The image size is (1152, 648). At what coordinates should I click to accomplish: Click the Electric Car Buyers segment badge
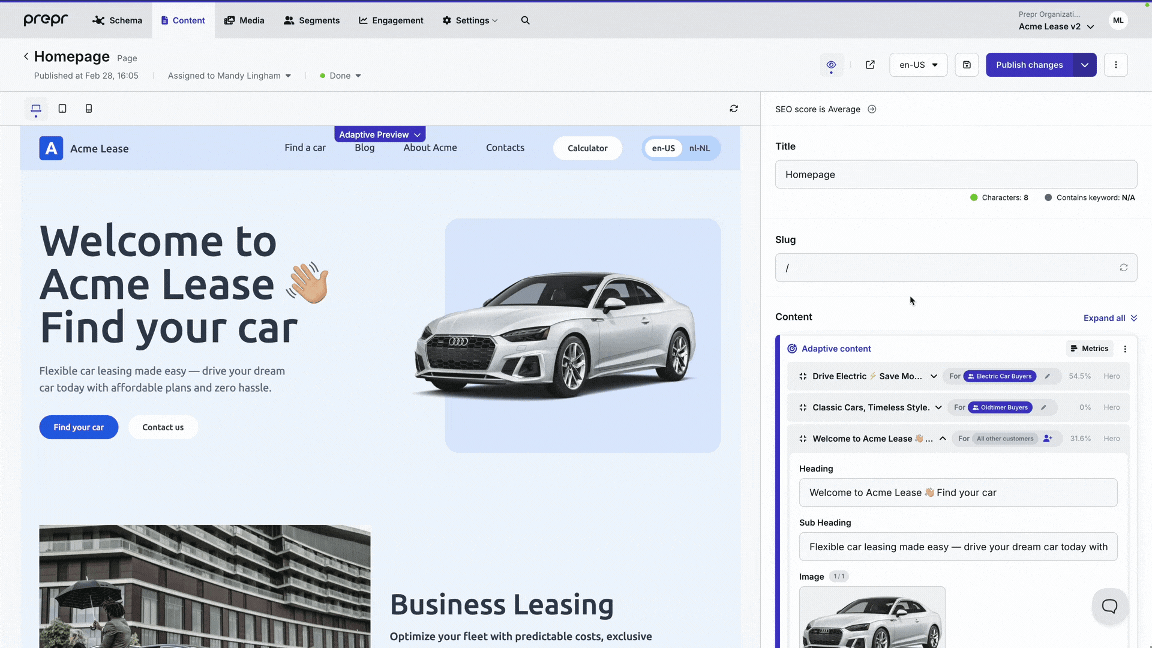[x=1000, y=376]
